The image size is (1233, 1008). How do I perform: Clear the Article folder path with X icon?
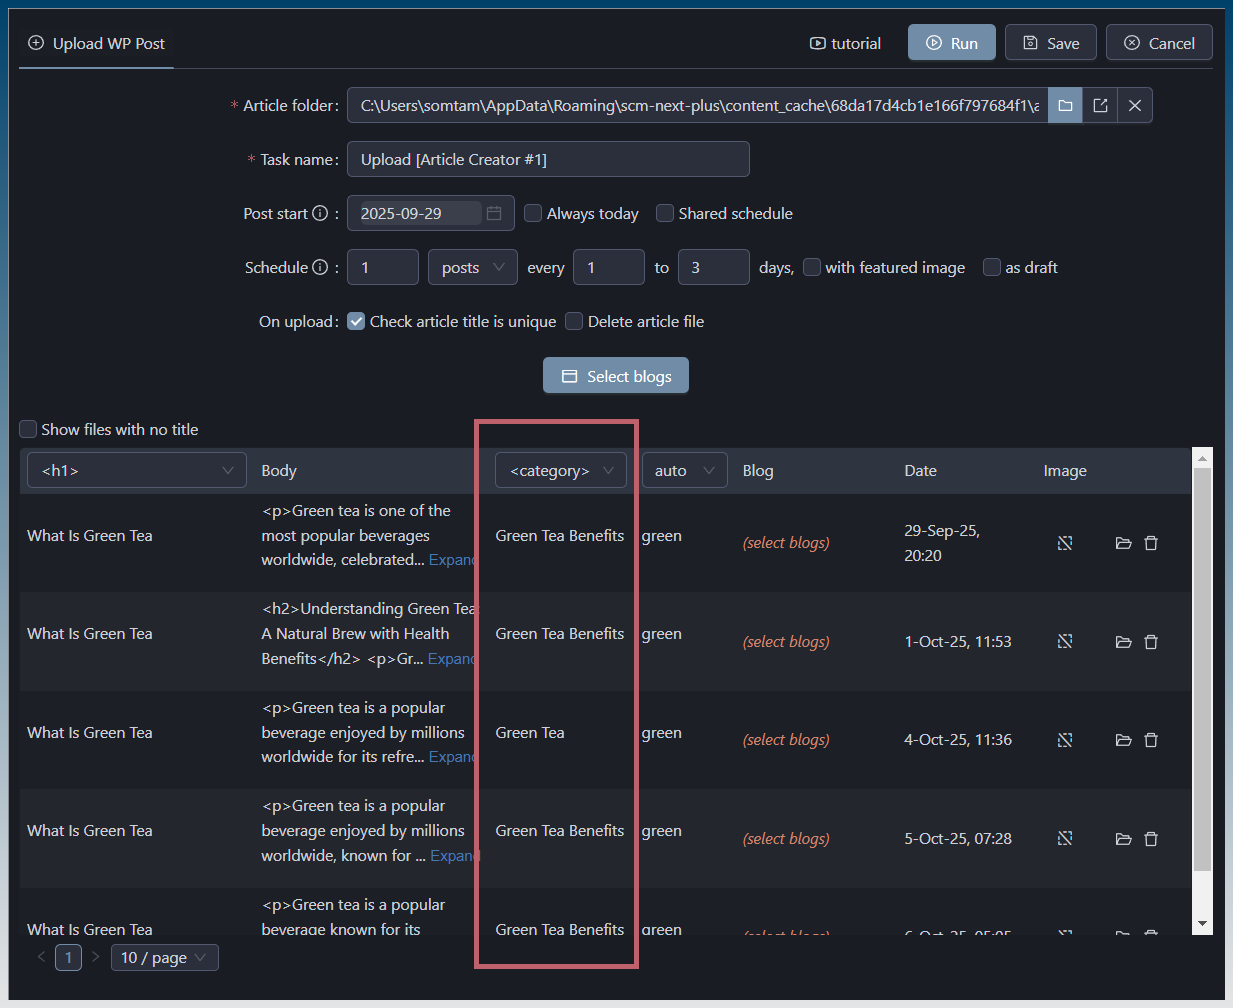point(1135,106)
